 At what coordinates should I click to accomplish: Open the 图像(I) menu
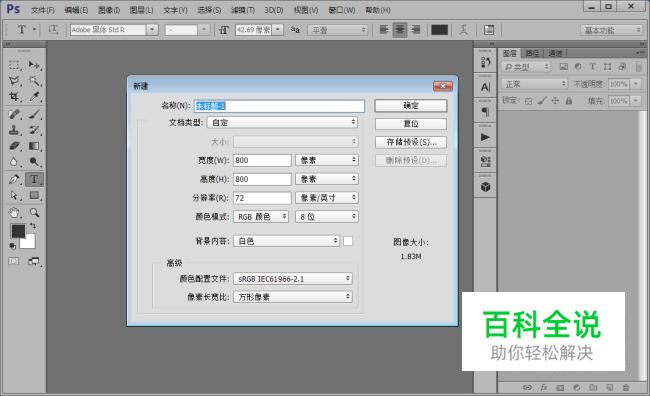pos(109,10)
